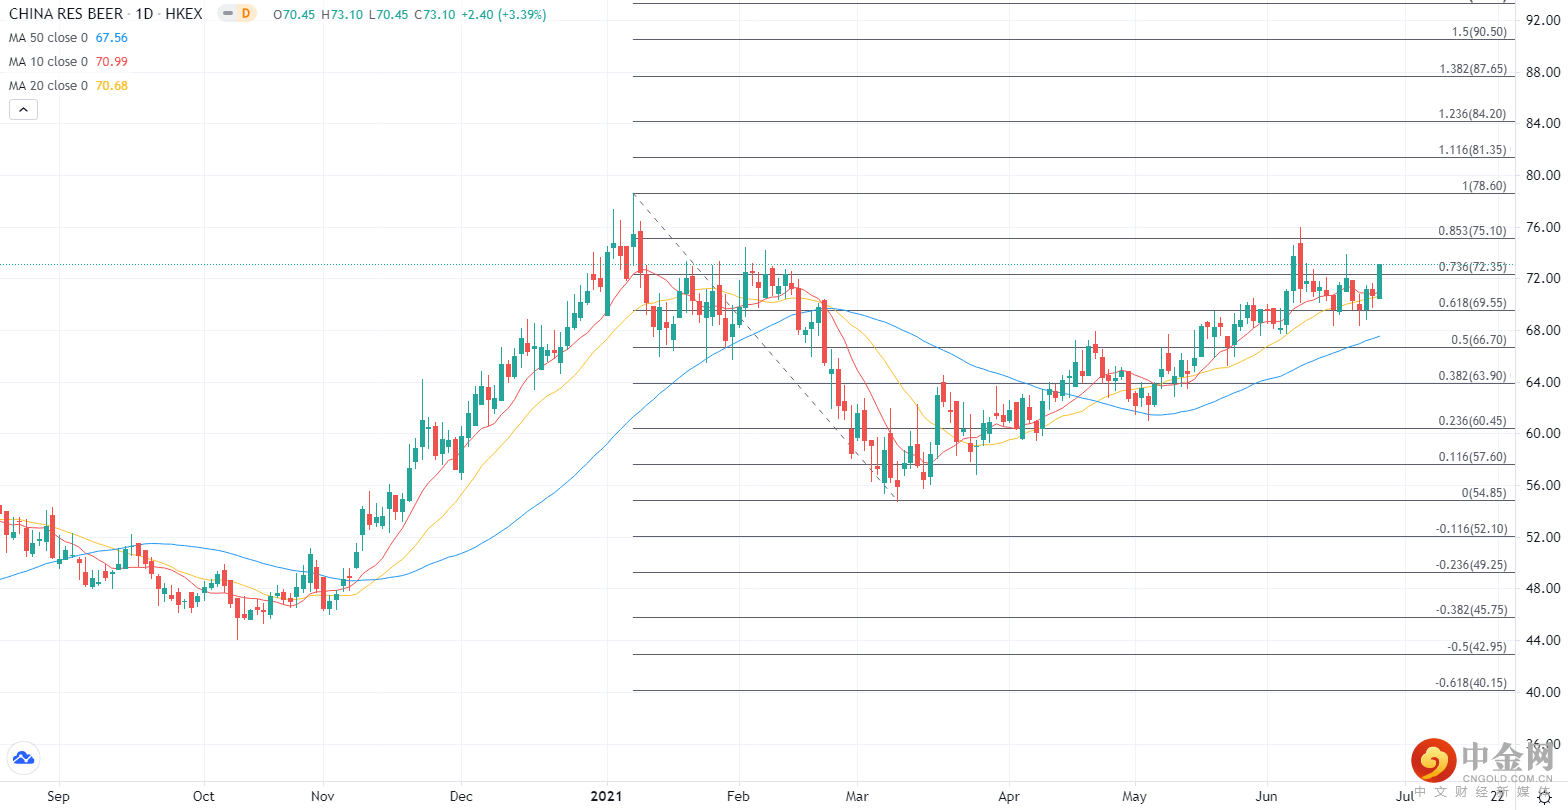Image resolution: width=1568 pixels, height=810 pixels.
Task: Click the 2021 label on time axis
Action: 606,796
